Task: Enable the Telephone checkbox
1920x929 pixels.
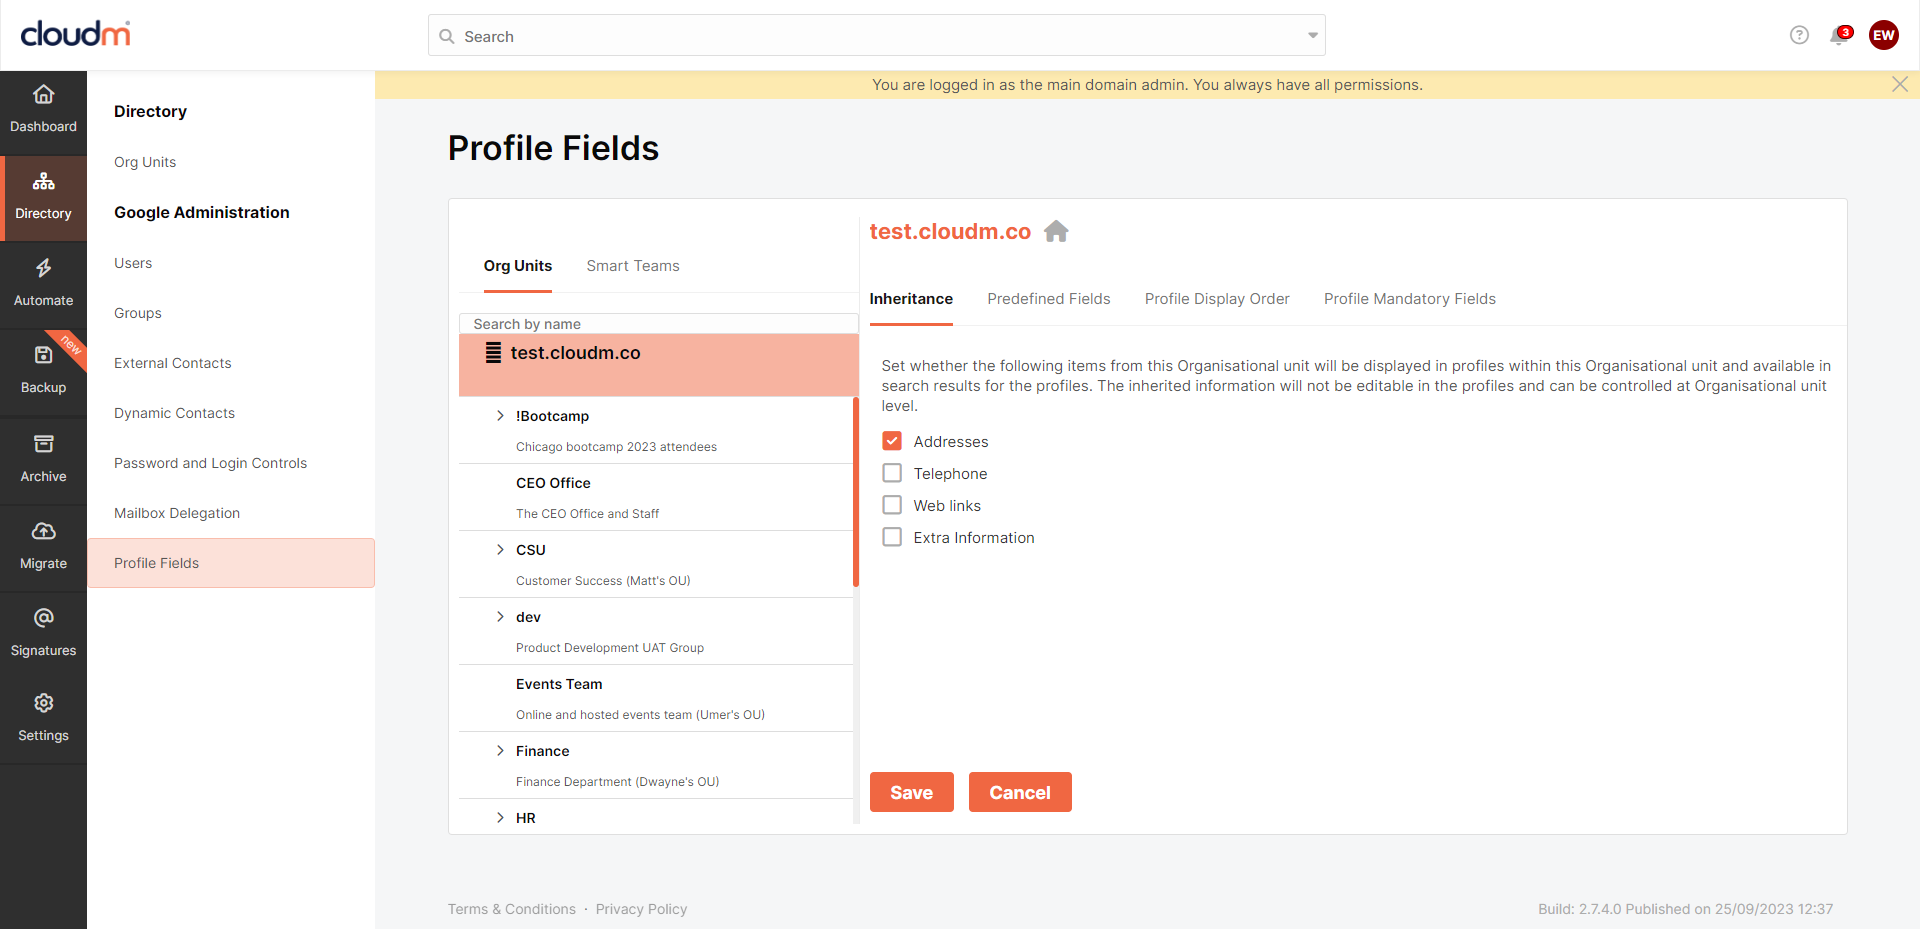Action: tap(892, 473)
